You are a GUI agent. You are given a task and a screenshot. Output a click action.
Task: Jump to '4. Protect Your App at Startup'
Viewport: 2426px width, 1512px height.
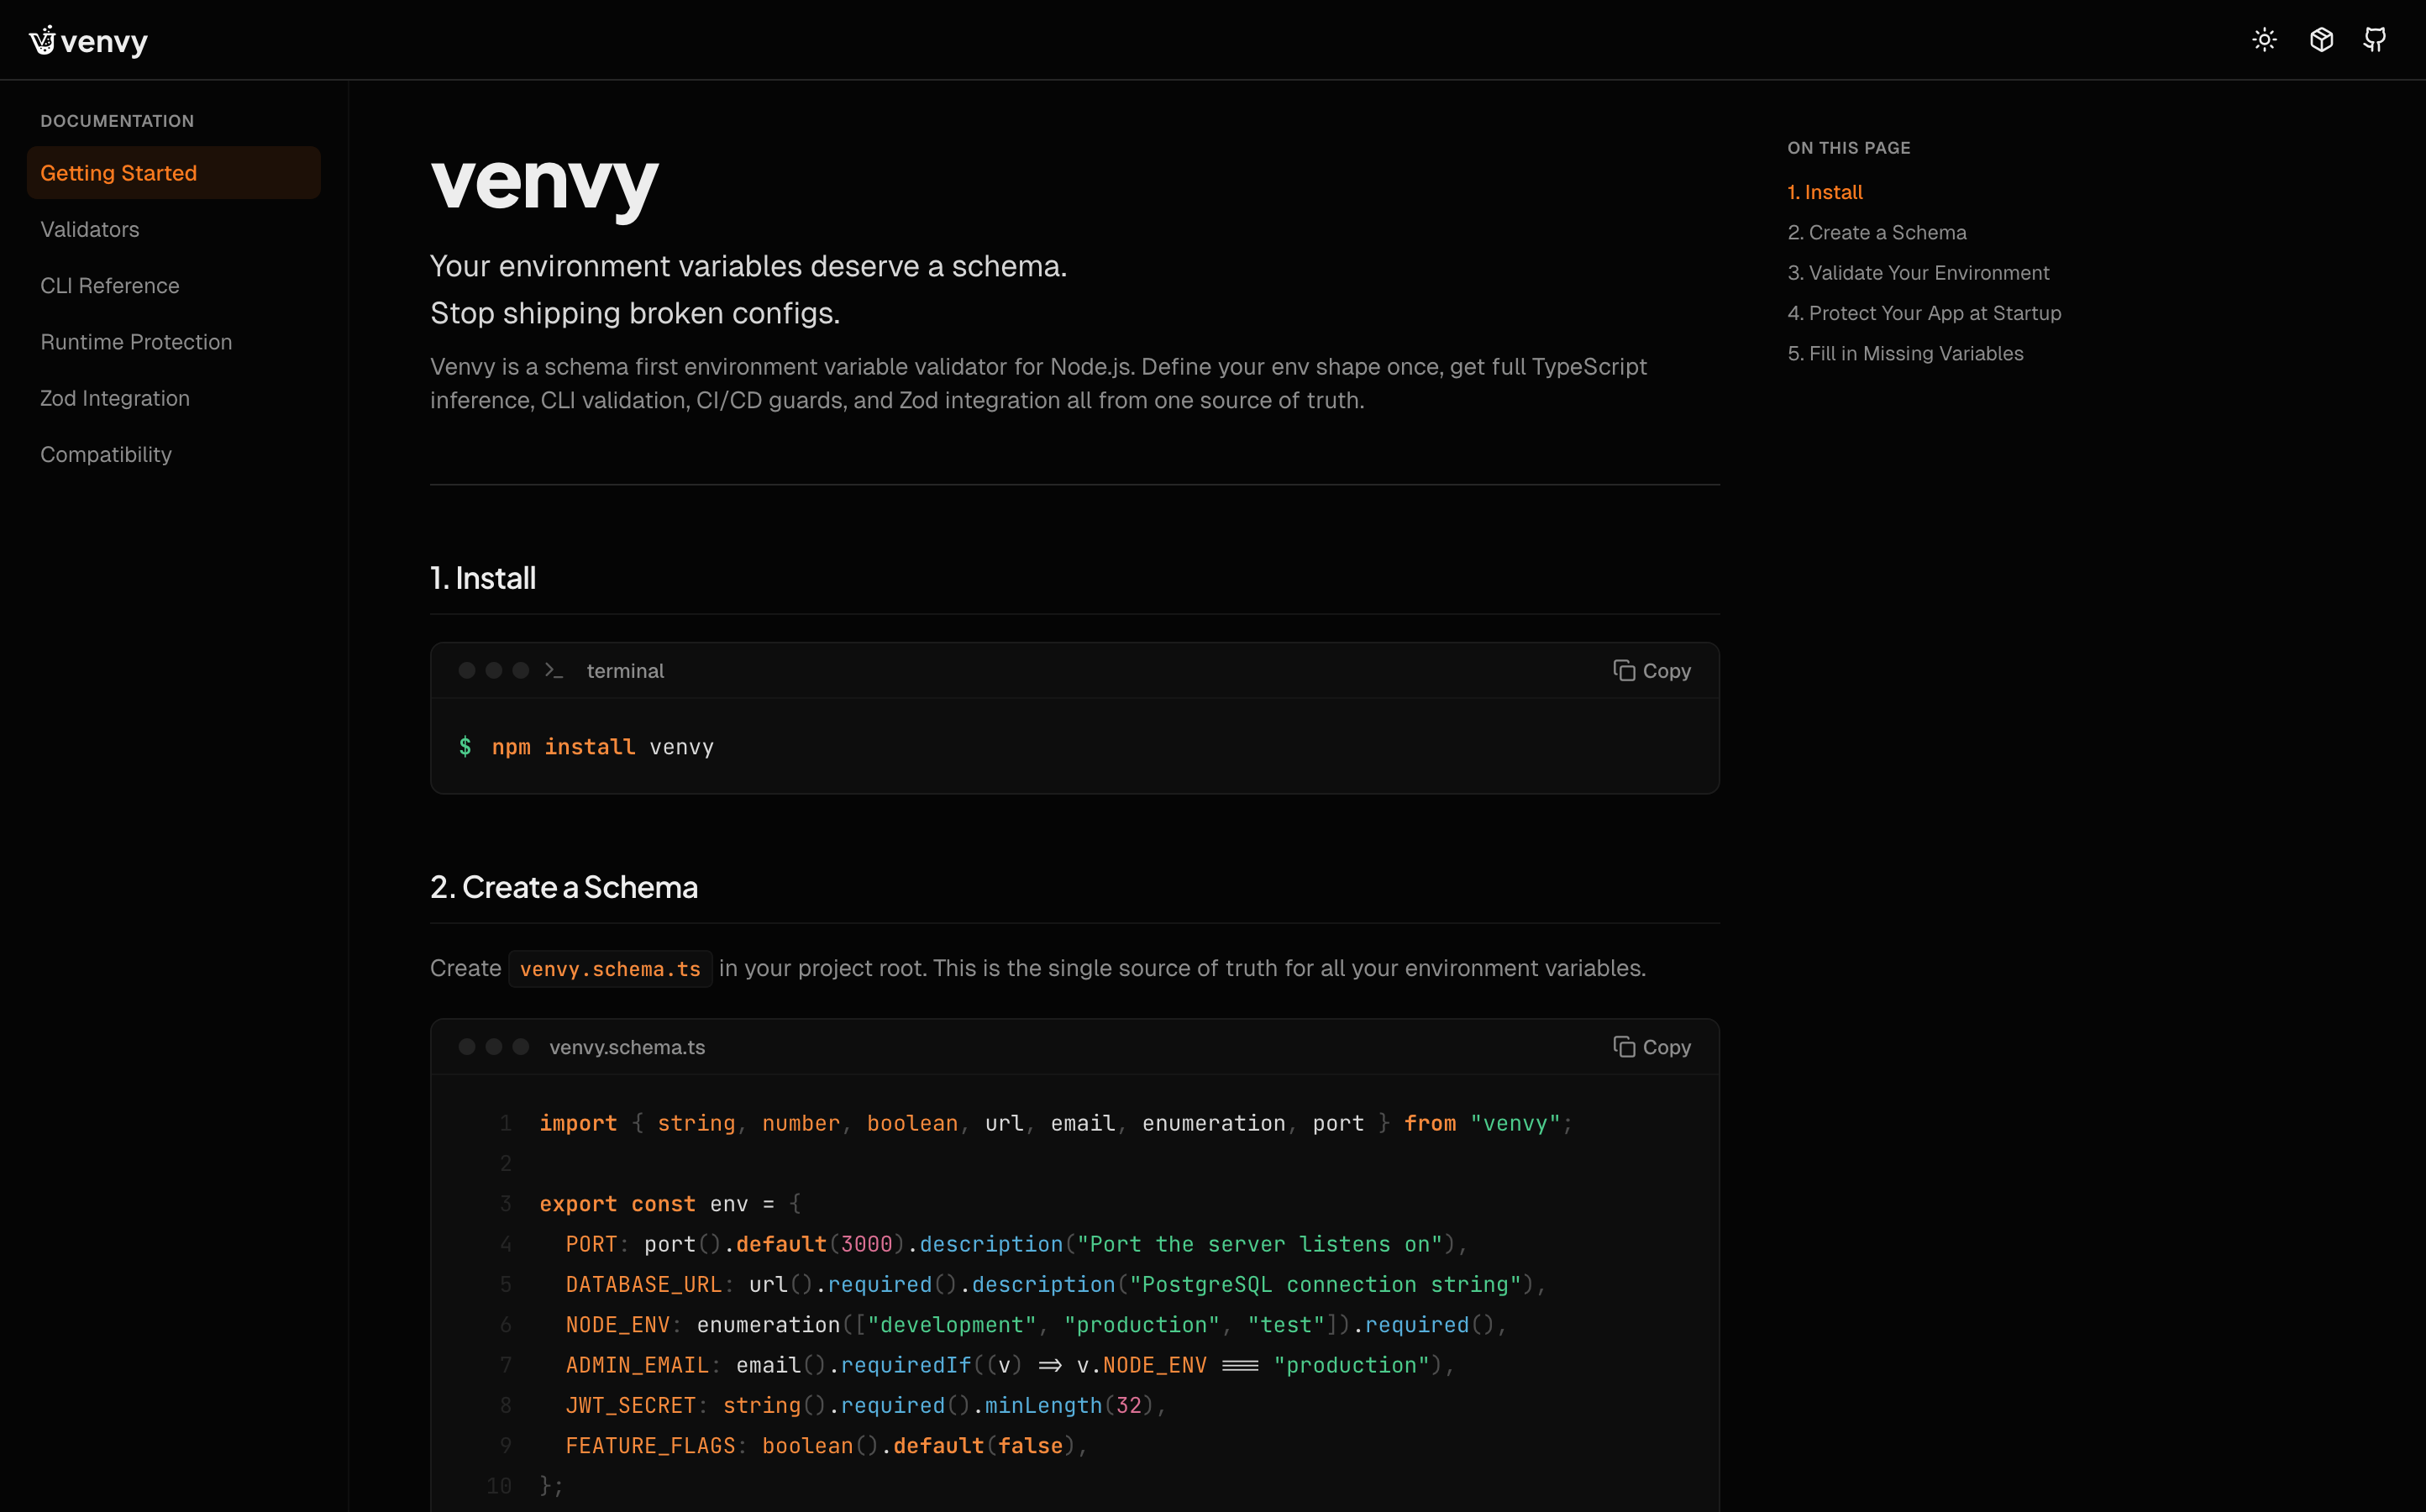pyautogui.click(x=1924, y=313)
